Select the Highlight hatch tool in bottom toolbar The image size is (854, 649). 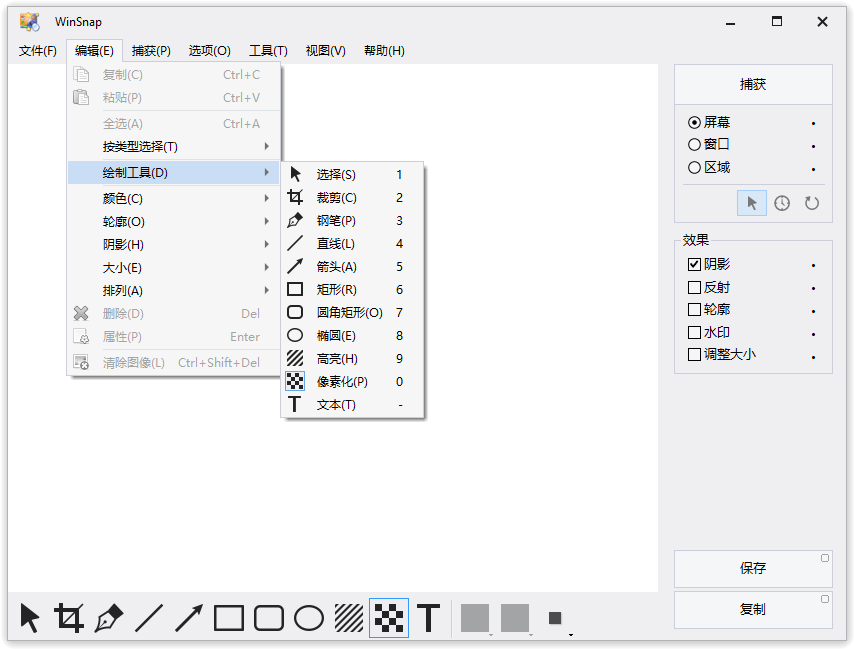pyautogui.click(x=349, y=618)
